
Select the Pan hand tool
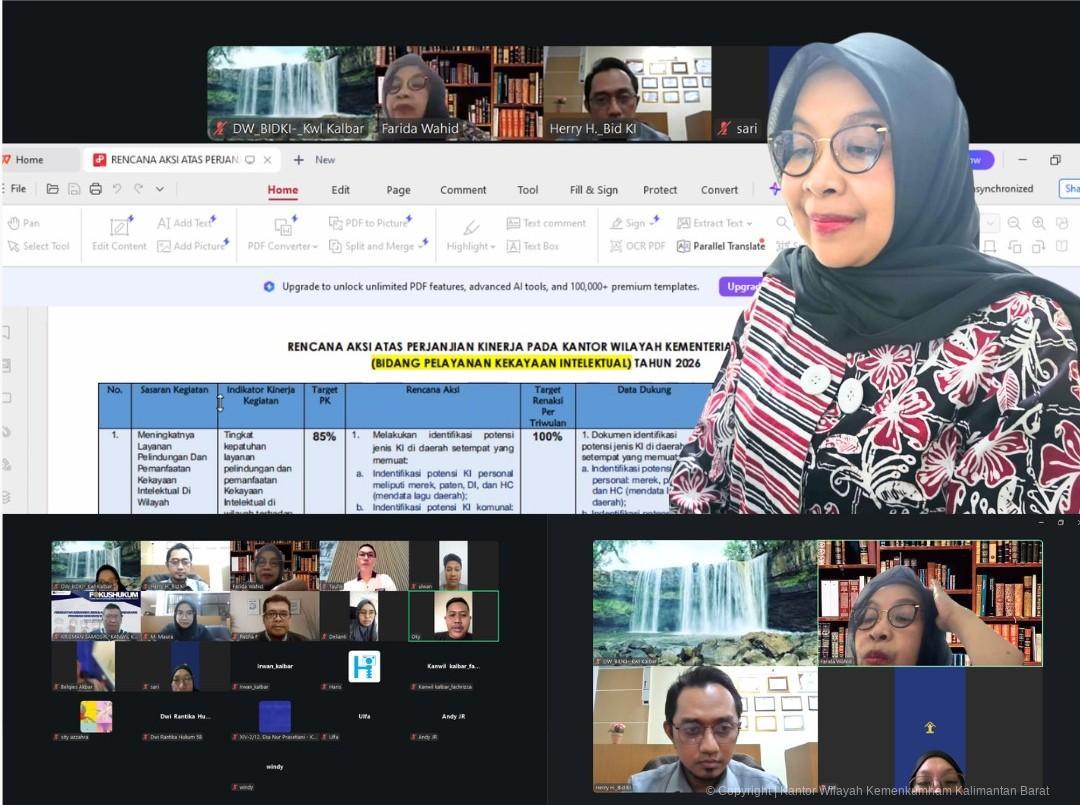tap(24, 223)
